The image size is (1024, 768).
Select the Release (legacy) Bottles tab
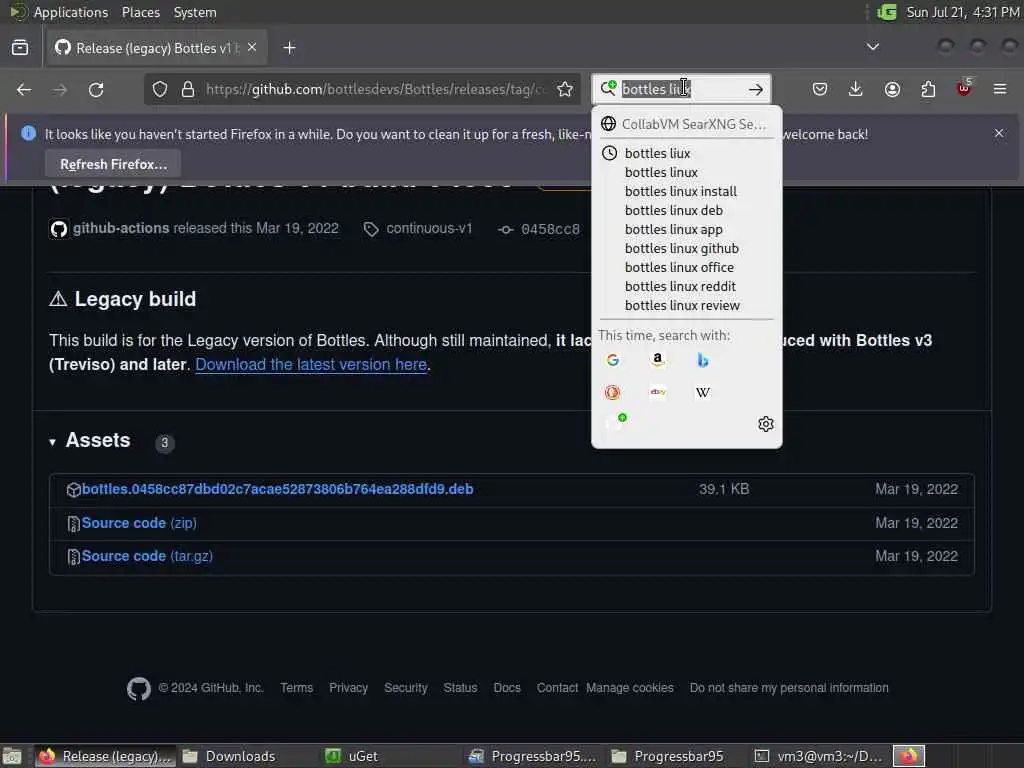157,48
